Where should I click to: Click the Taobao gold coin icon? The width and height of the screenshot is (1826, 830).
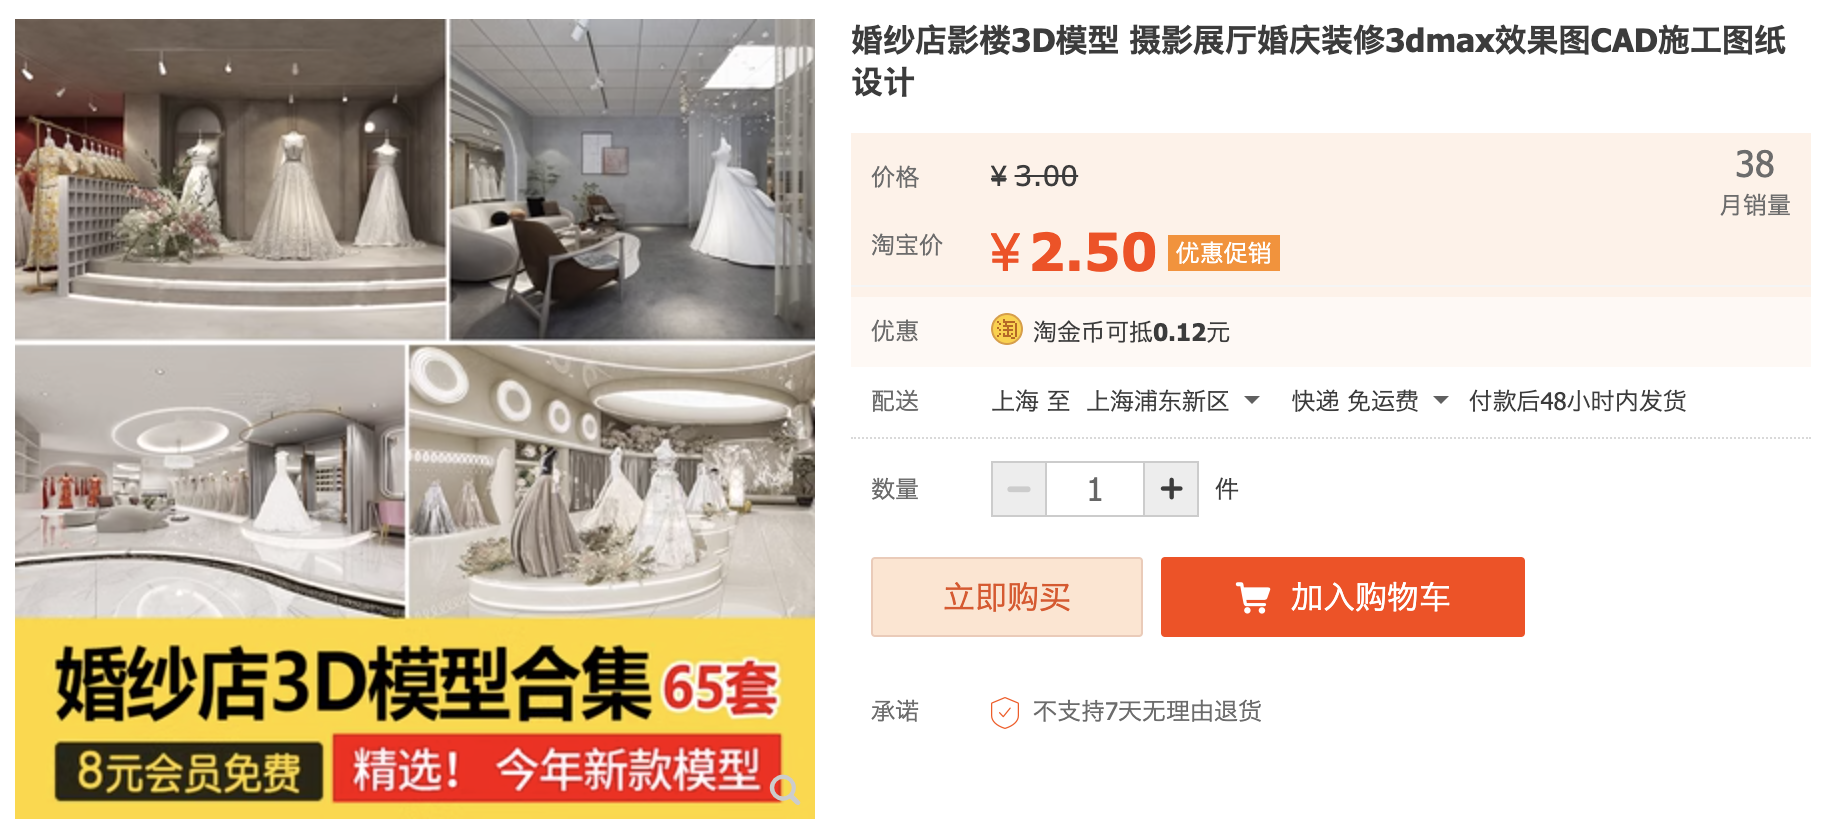click(1006, 329)
